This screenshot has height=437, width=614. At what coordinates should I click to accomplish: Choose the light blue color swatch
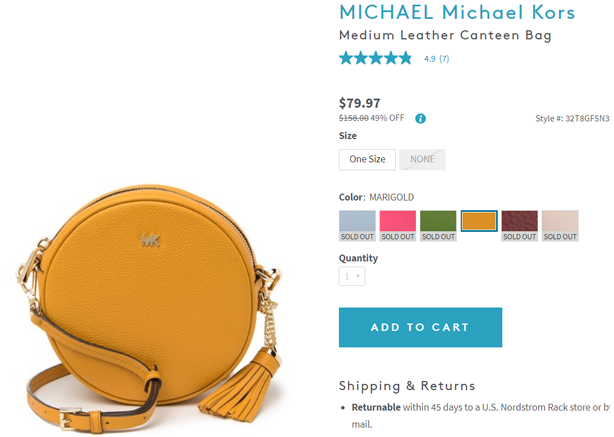357,226
